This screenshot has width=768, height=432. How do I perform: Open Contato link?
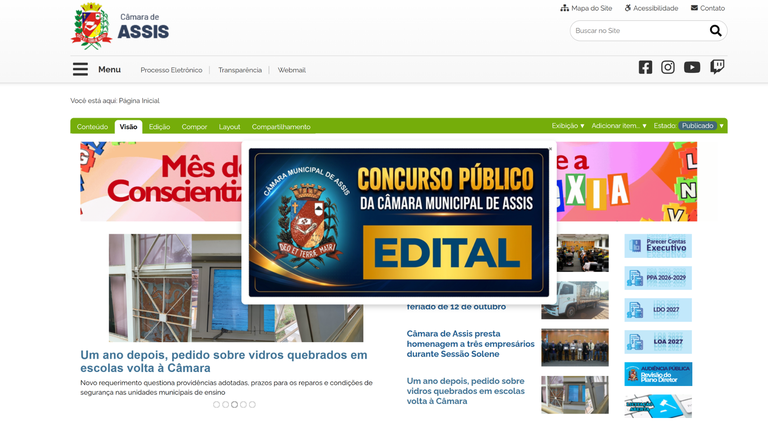click(x=708, y=8)
